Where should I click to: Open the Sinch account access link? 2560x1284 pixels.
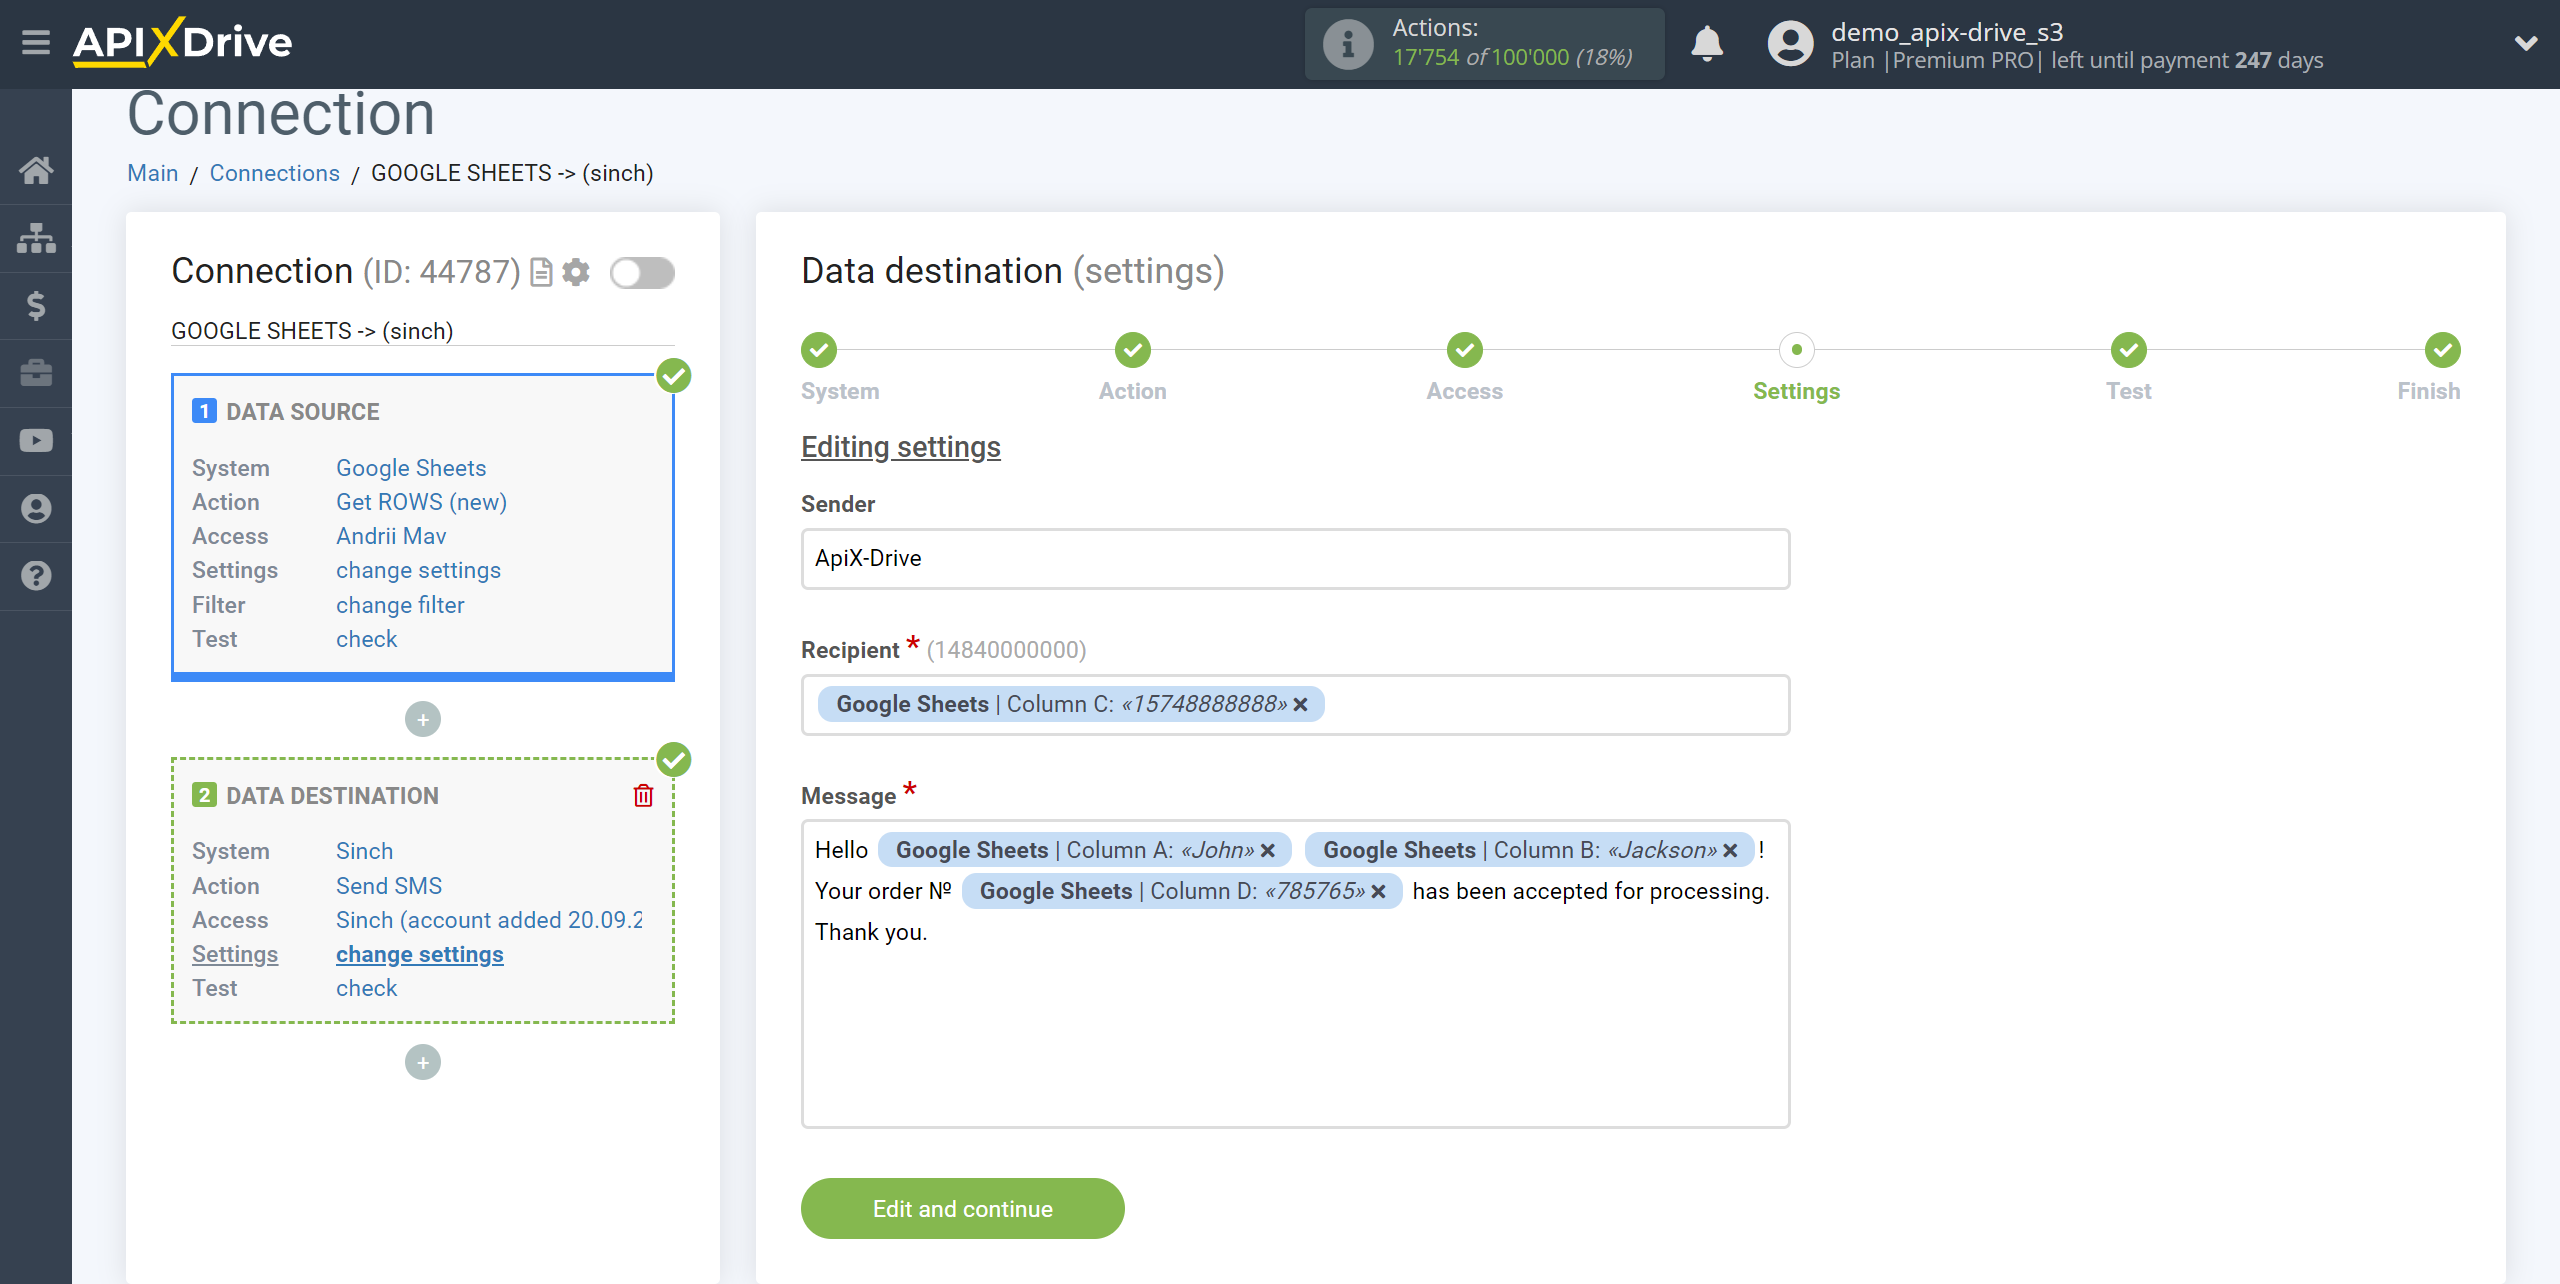[489, 920]
